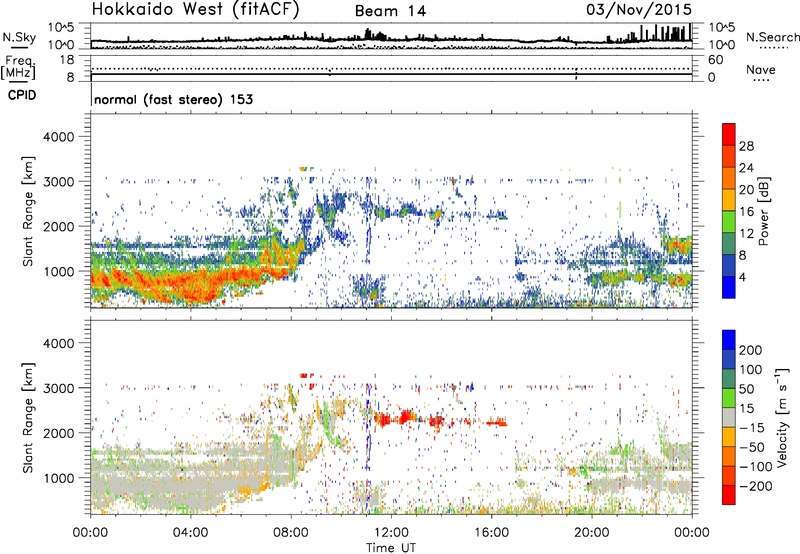800x554 pixels.
Task: Click the velocity panel 'Slant Range [km]' label
Action: pyautogui.click(x=28, y=418)
